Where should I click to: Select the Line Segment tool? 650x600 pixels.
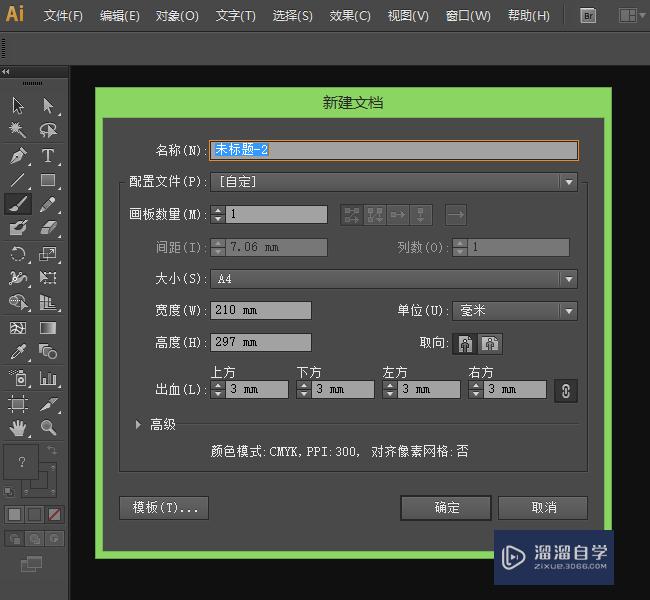click(x=18, y=180)
